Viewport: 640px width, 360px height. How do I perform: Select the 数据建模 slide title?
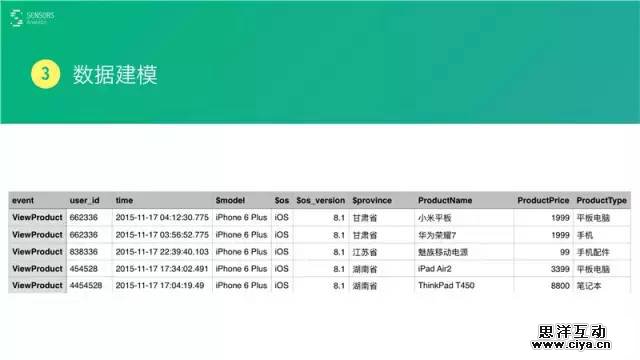[x=115, y=74]
